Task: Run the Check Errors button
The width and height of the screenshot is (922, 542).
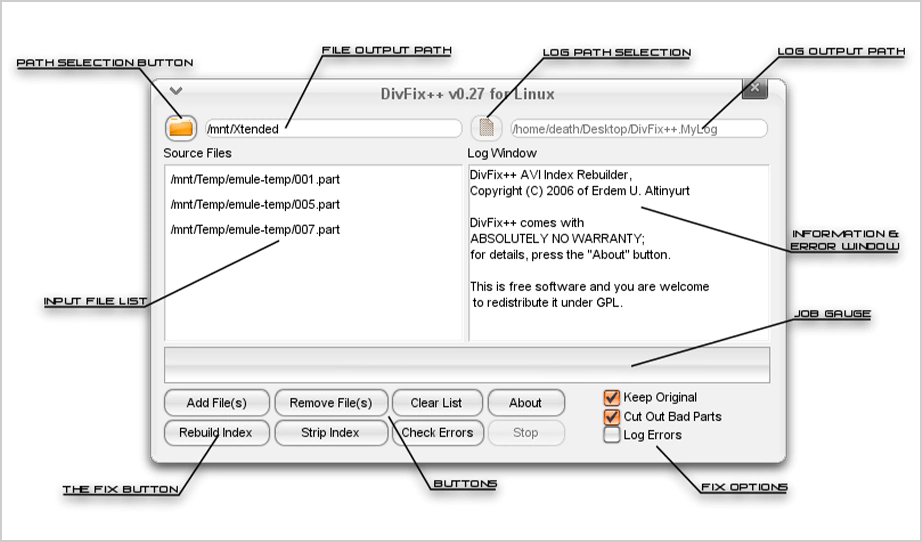Action: coord(437,433)
